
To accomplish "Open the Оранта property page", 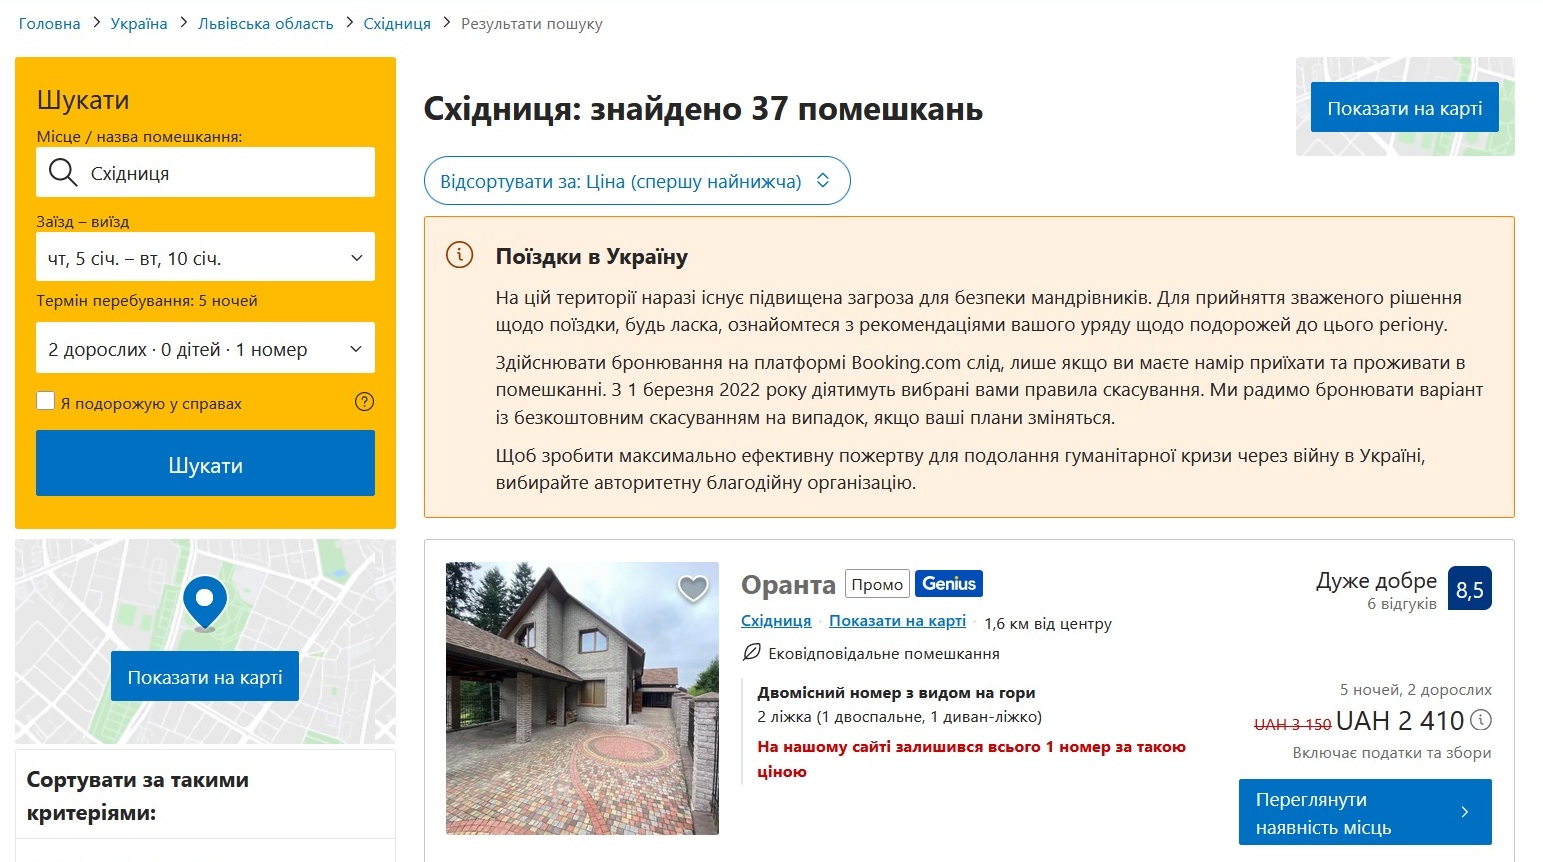I will (x=787, y=584).
